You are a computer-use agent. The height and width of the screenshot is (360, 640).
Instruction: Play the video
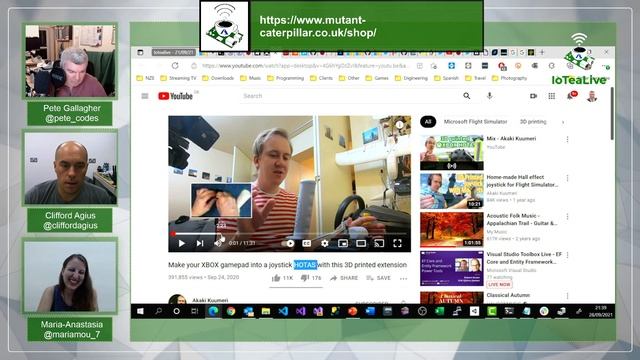point(182,243)
